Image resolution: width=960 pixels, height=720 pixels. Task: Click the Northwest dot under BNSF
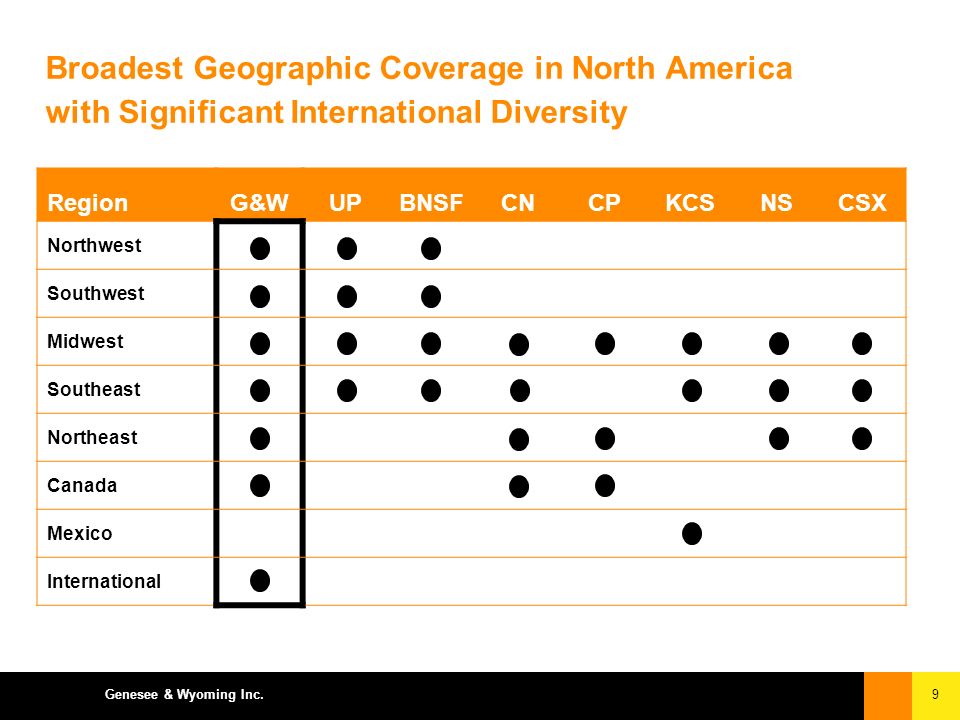coord(431,249)
